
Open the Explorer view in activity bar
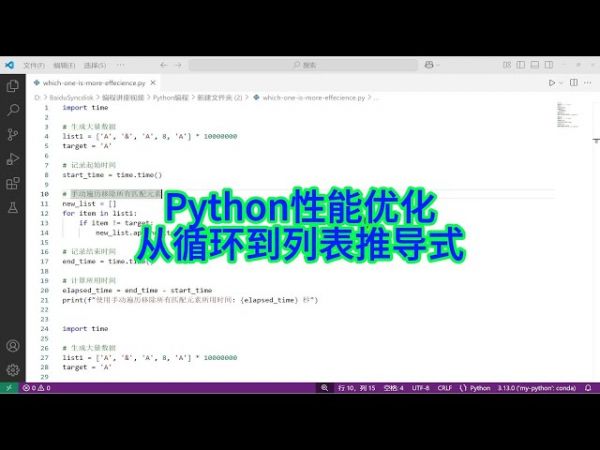pyautogui.click(x=13, y=86)
